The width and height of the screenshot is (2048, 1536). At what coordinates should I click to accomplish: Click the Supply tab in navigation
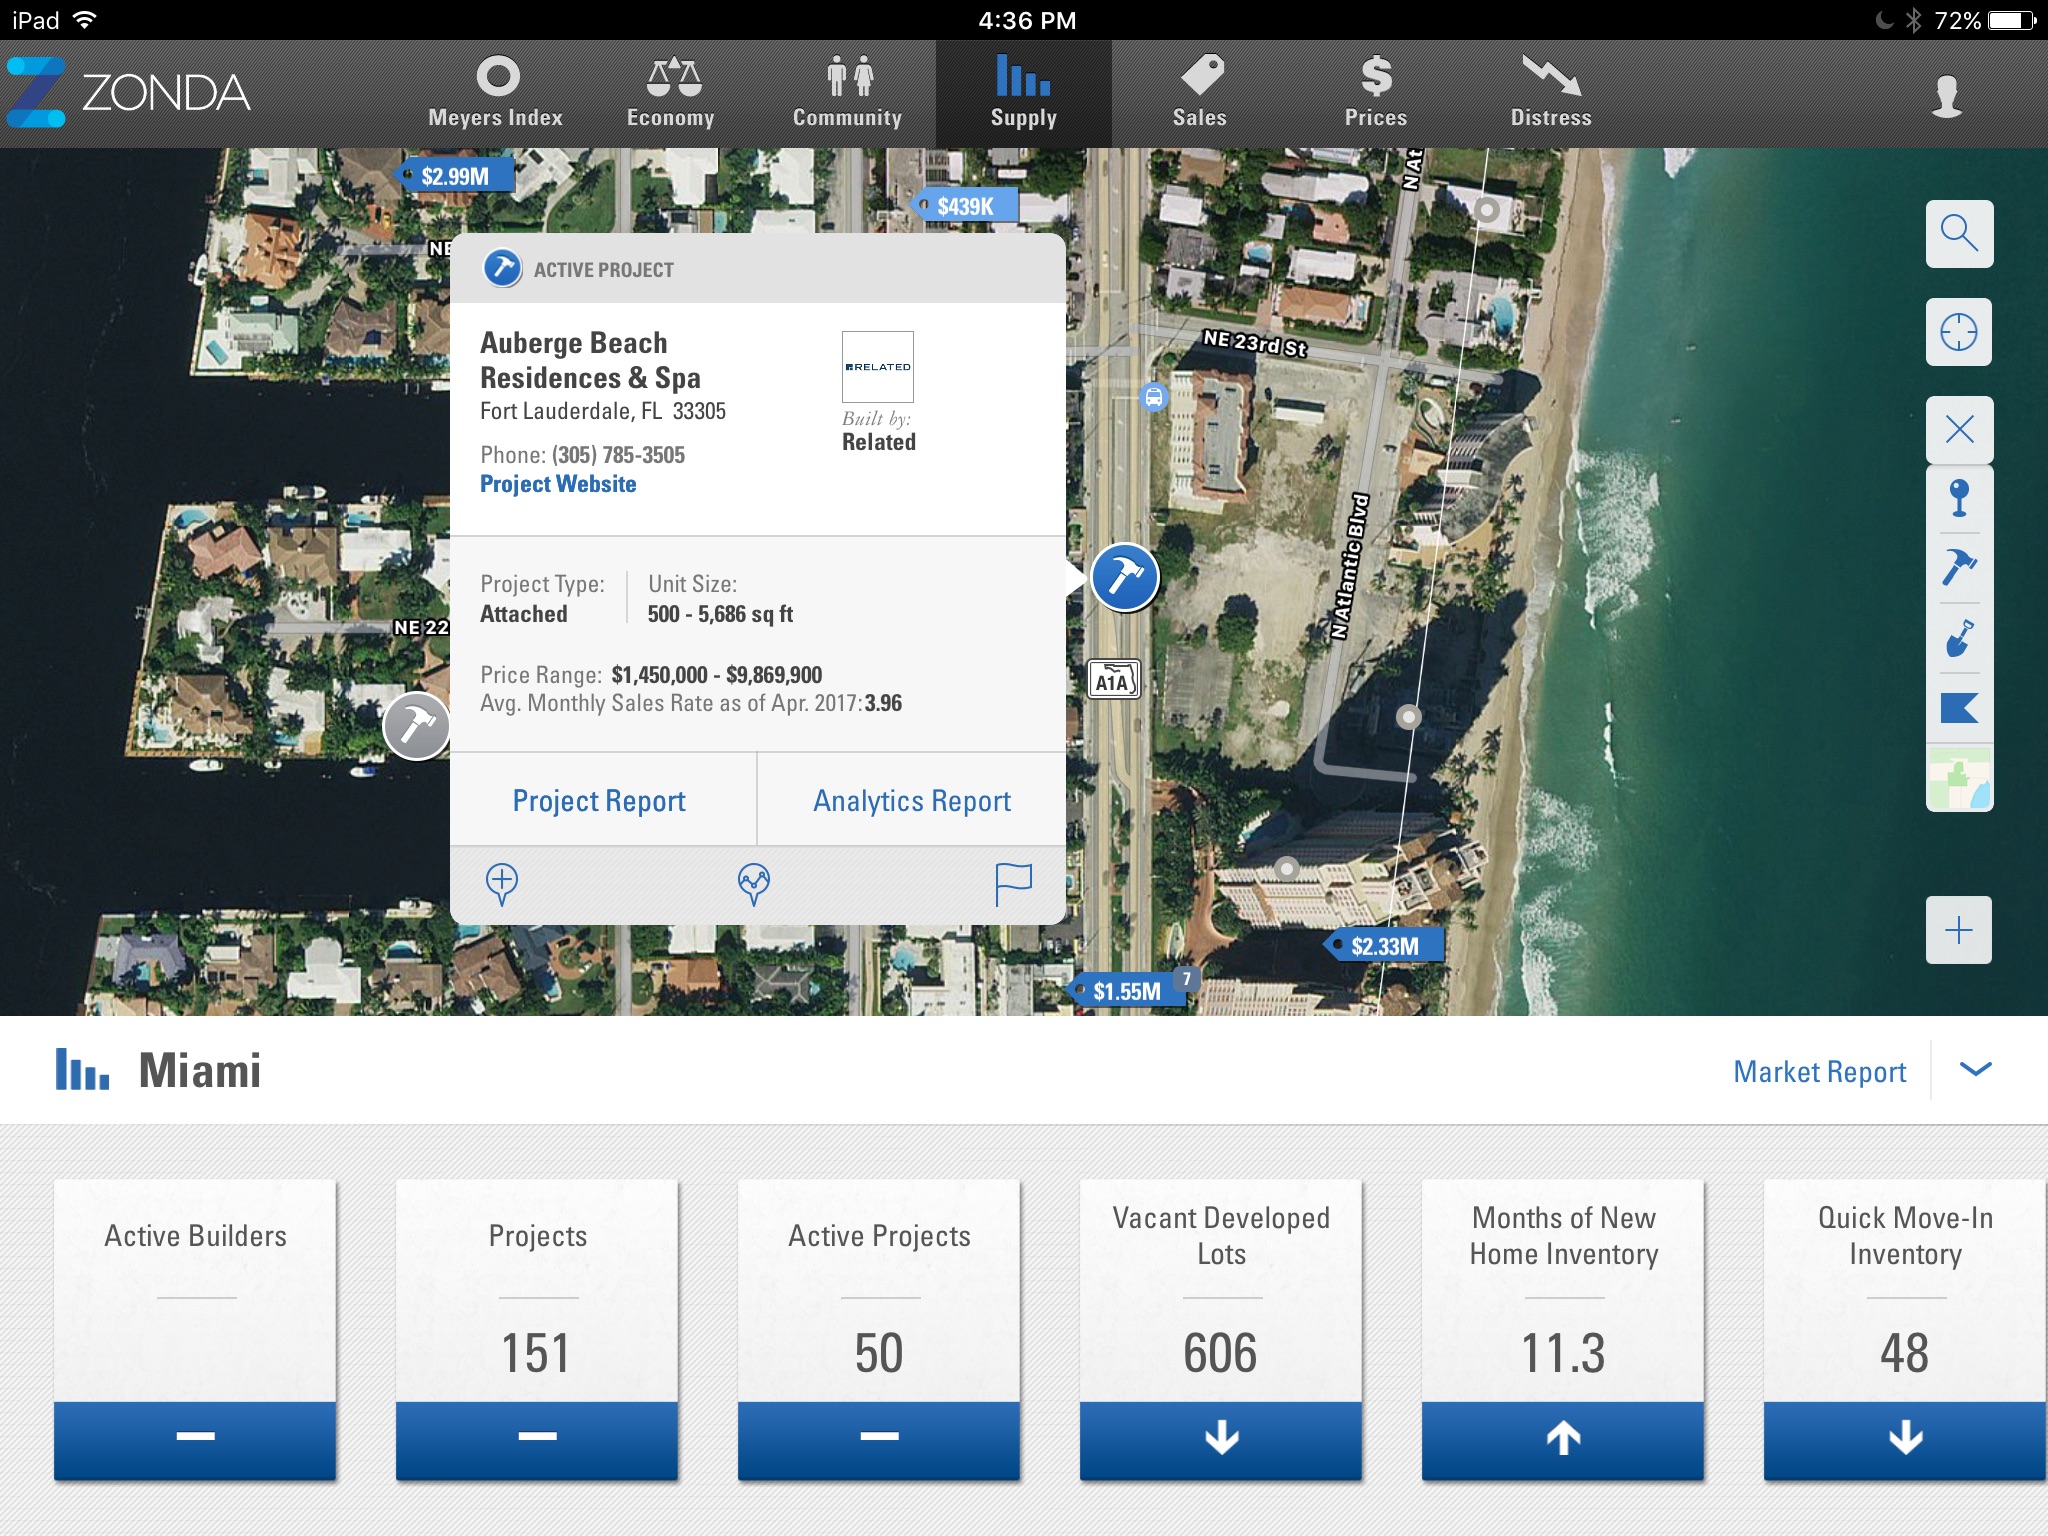(1022, 90)
